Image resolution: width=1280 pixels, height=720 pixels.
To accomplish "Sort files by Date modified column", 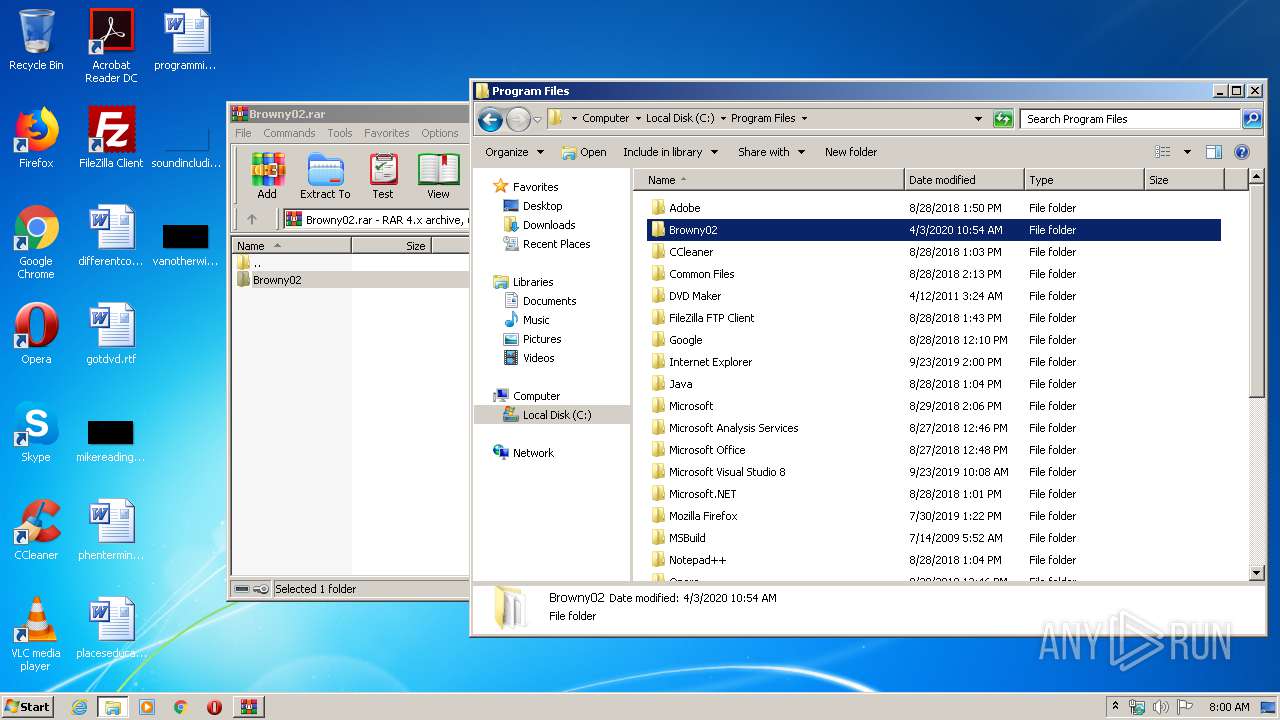I will (964, 180).
